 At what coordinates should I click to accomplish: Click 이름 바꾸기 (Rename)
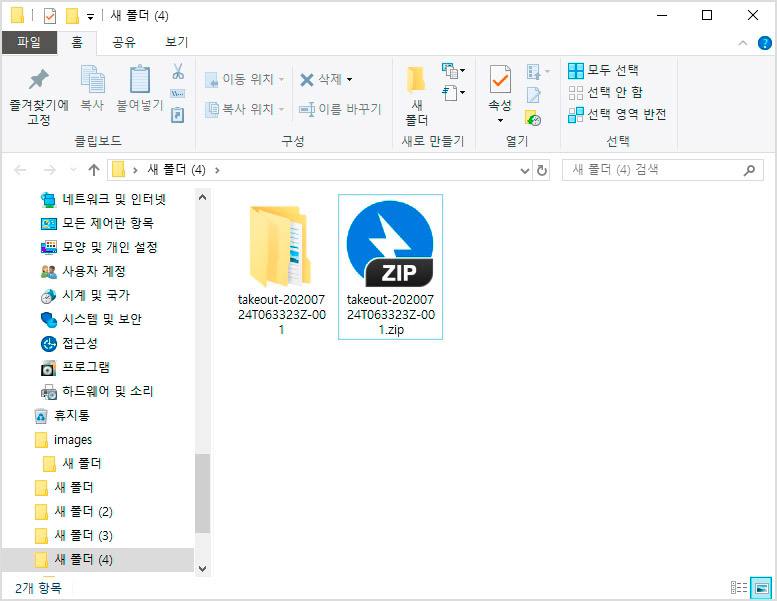coord(340,109)
